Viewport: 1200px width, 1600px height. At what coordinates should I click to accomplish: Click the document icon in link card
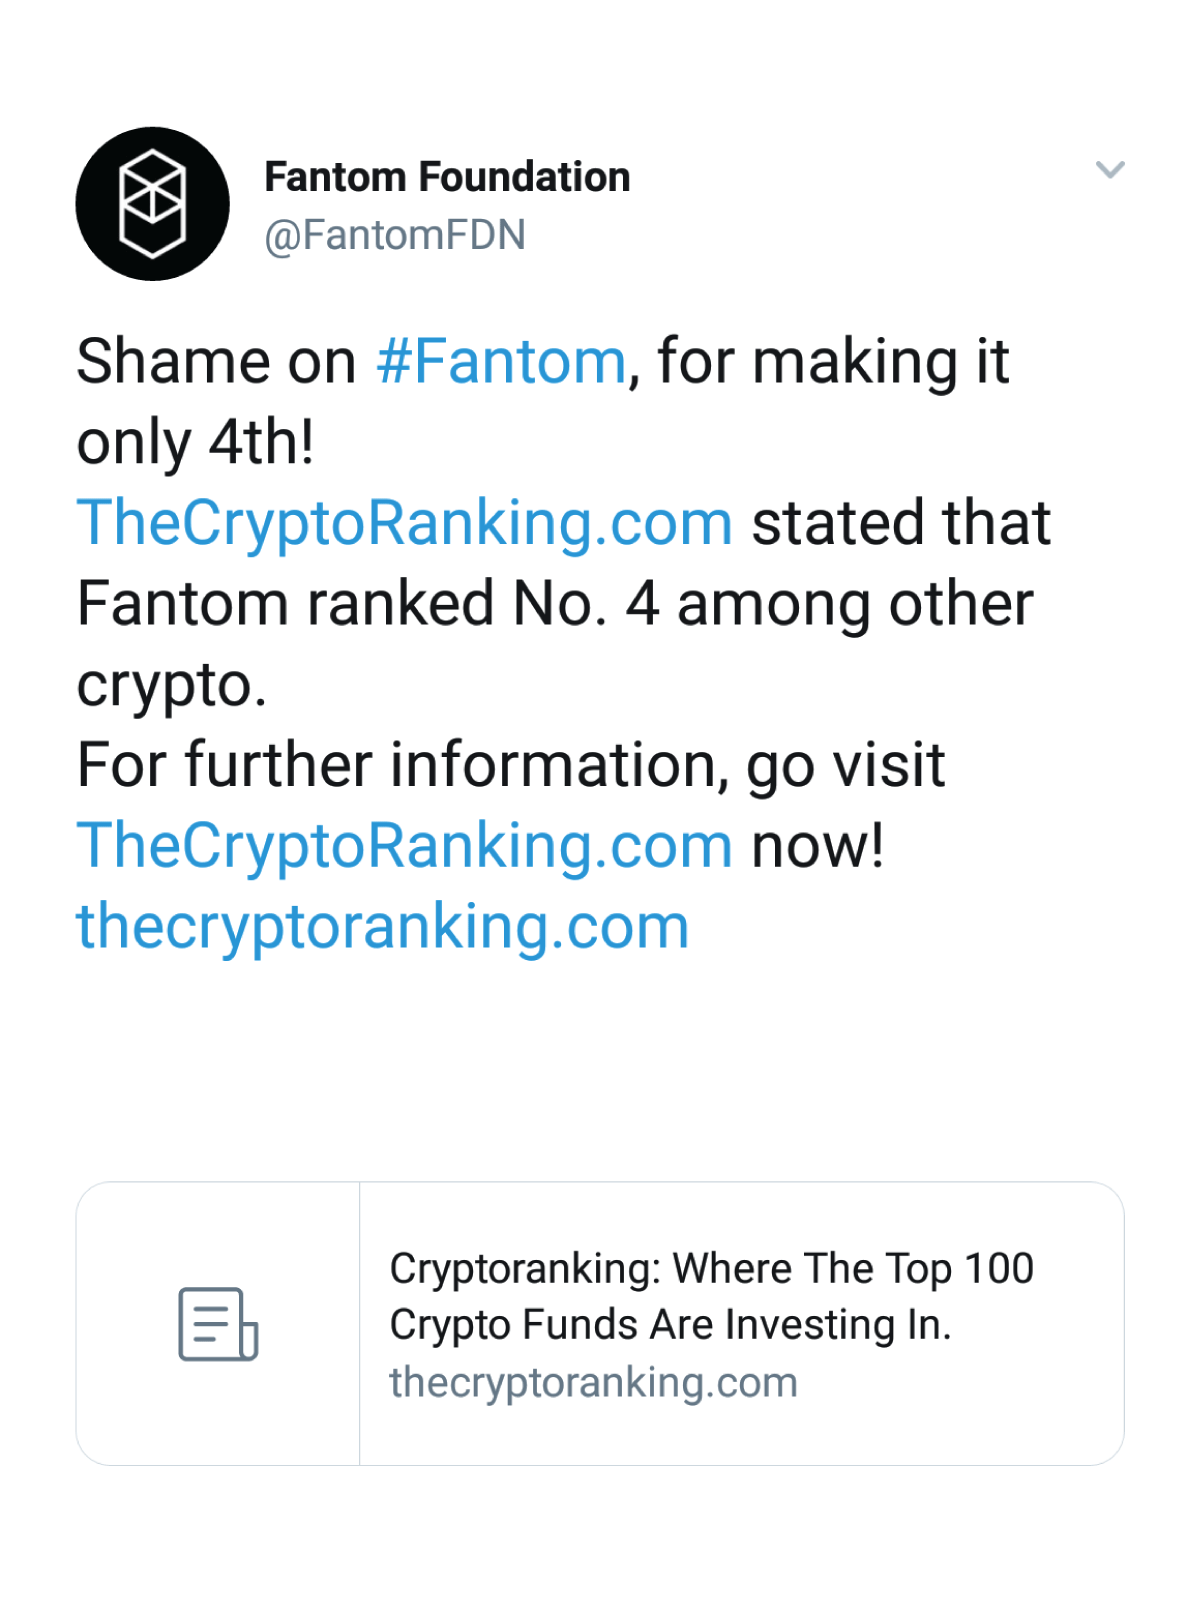[218, 1324]
